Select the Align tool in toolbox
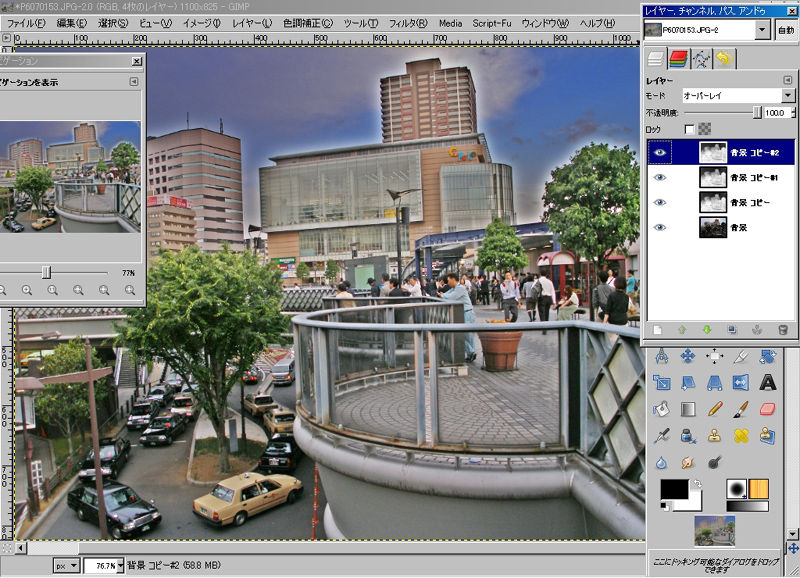This screenshot has width=800, height=578. (x=714, y=356)
